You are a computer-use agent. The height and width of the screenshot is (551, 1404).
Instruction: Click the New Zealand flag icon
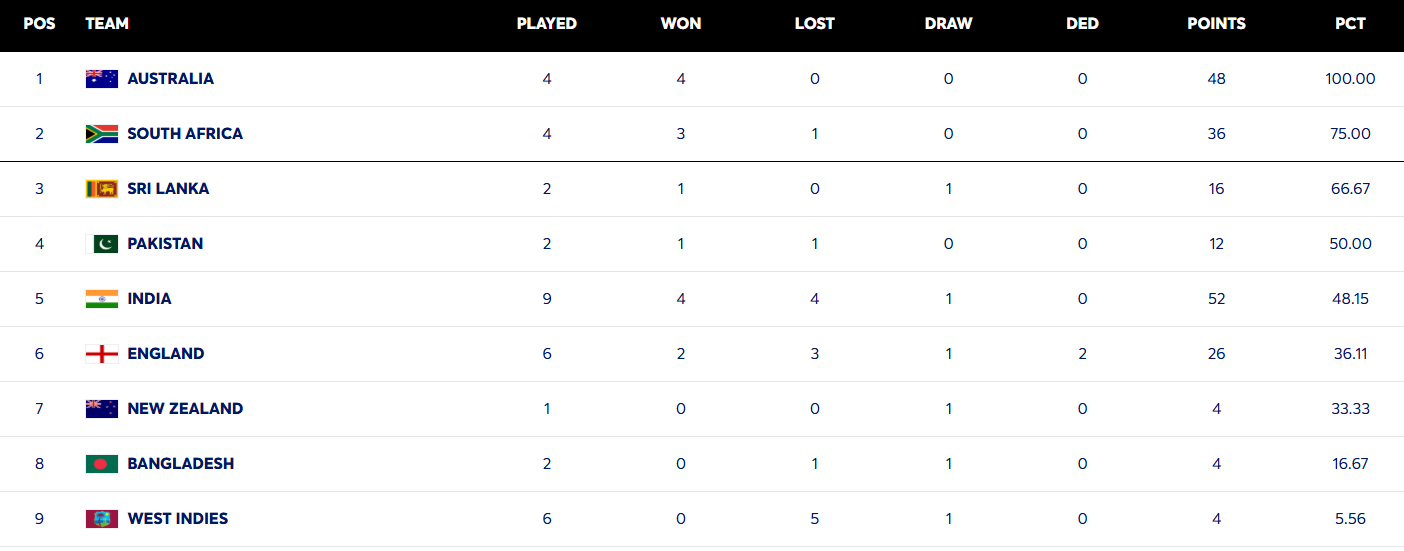(102, 409)
